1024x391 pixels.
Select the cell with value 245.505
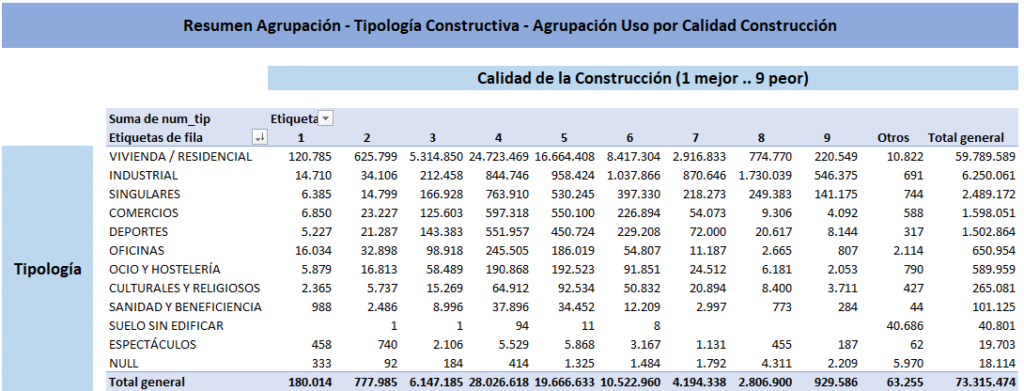point(506,251)
